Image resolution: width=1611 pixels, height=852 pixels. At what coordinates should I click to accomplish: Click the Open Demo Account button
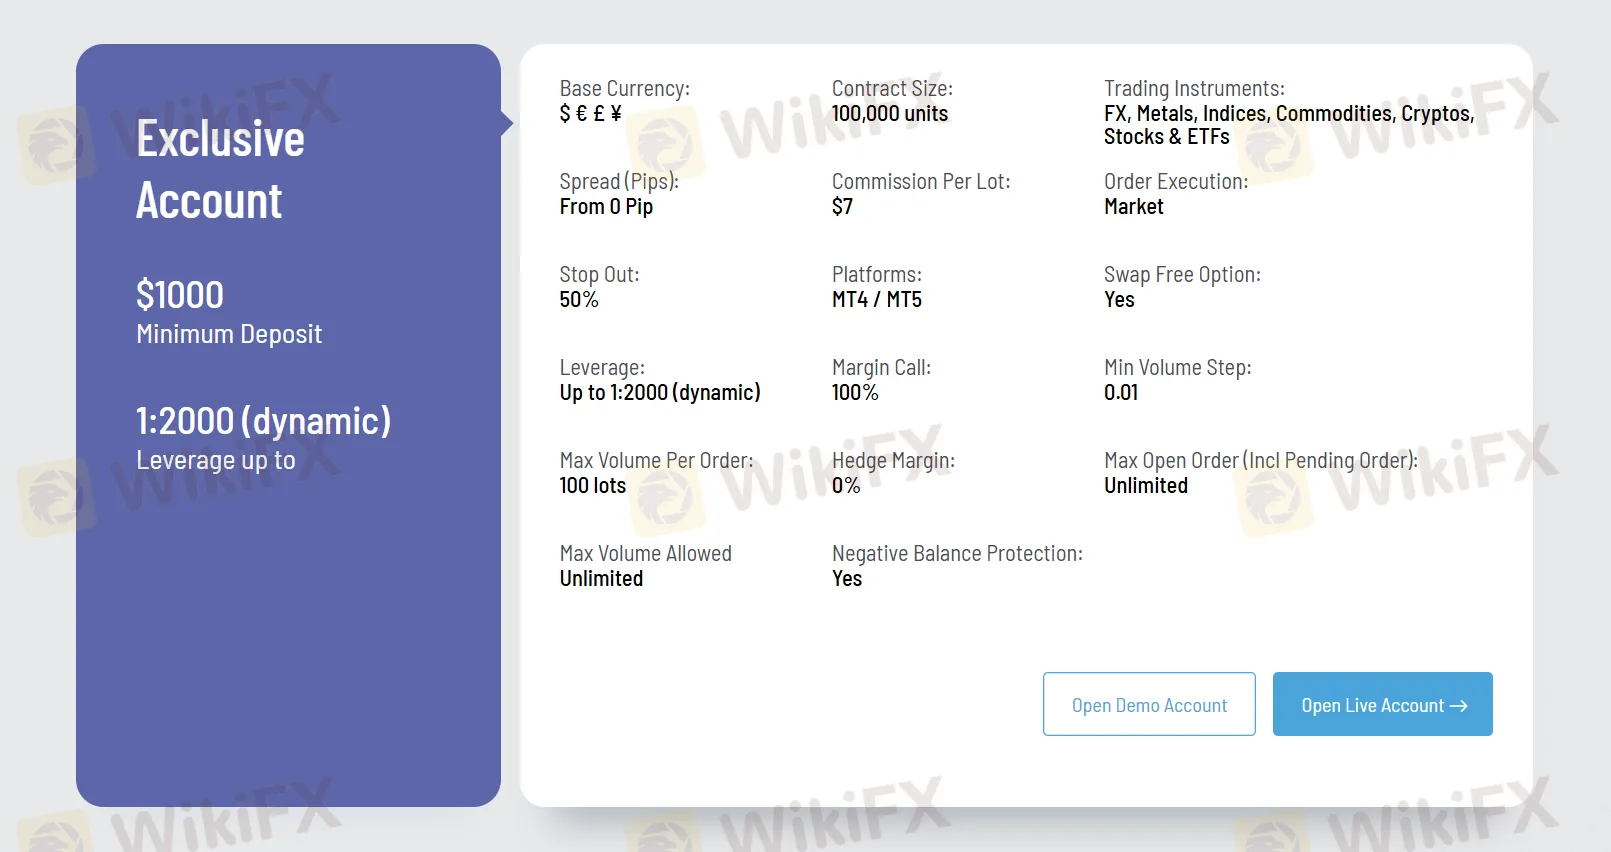coord(1149,705)
